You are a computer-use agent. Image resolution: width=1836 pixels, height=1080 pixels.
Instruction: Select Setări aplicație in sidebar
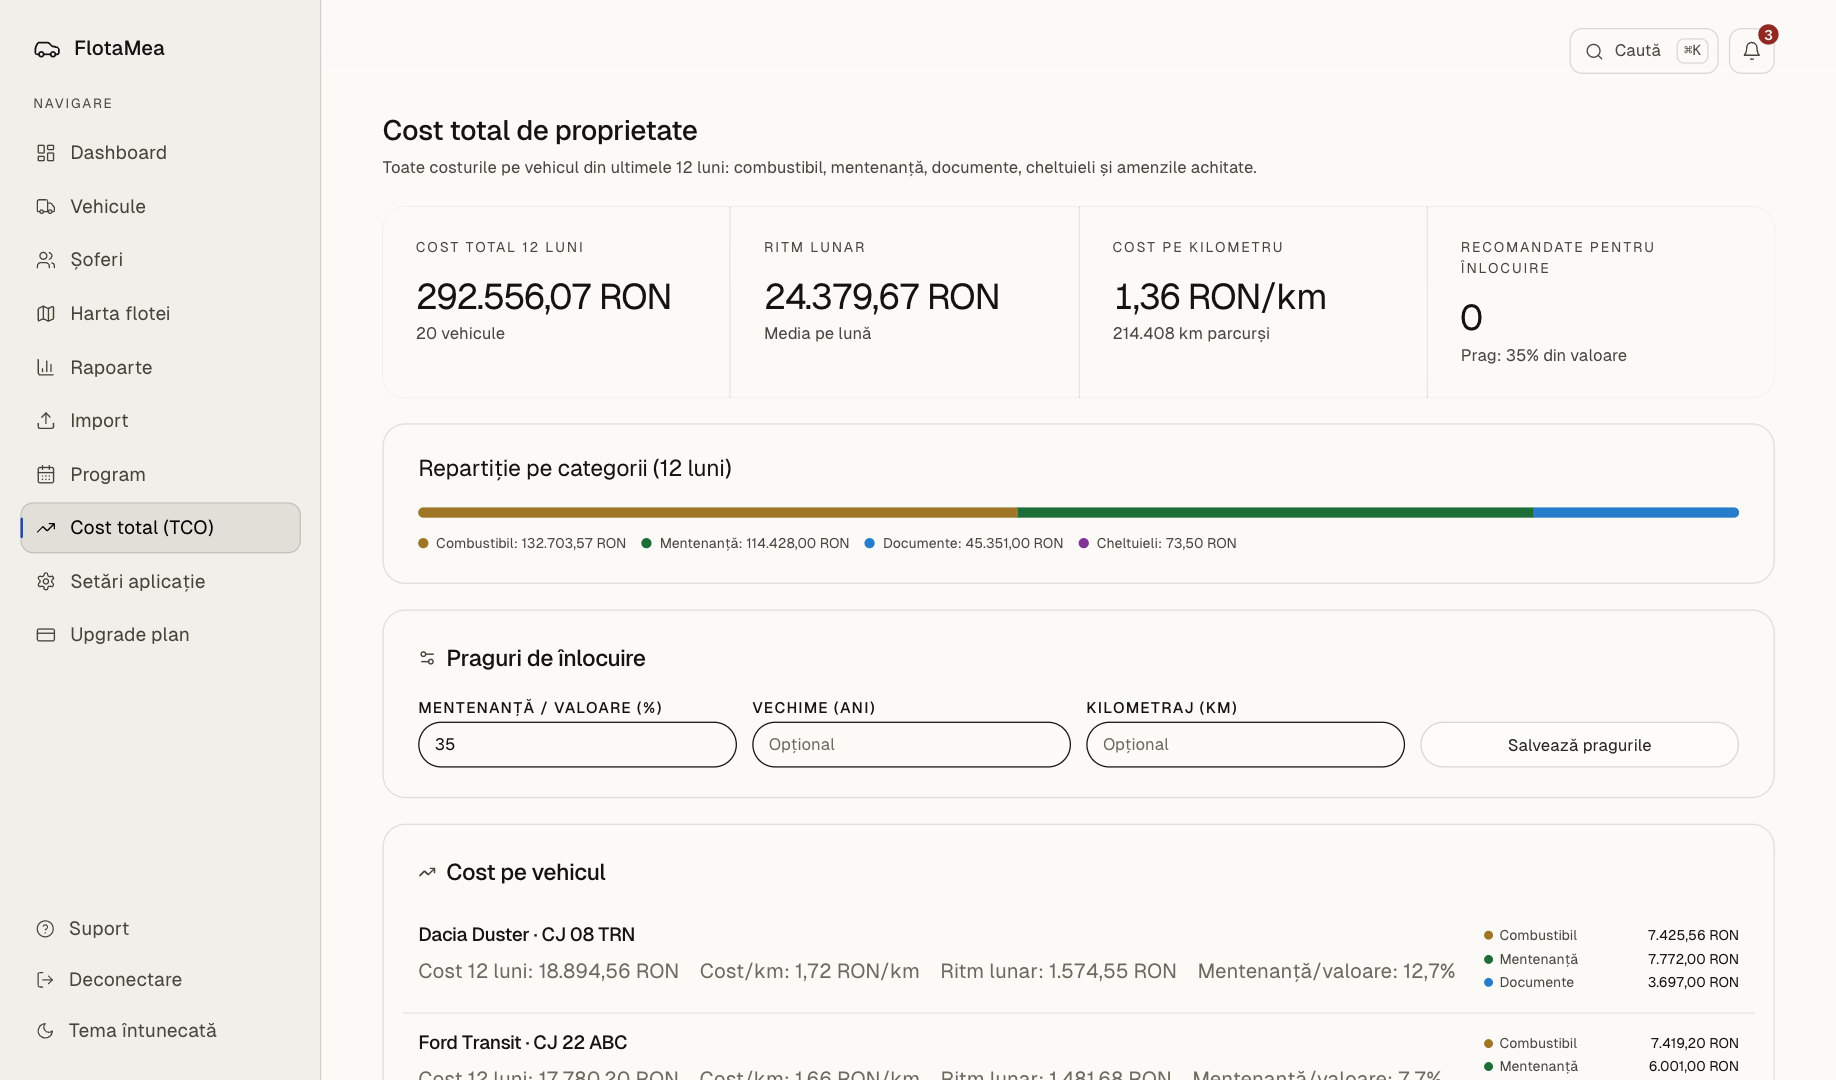160,582
